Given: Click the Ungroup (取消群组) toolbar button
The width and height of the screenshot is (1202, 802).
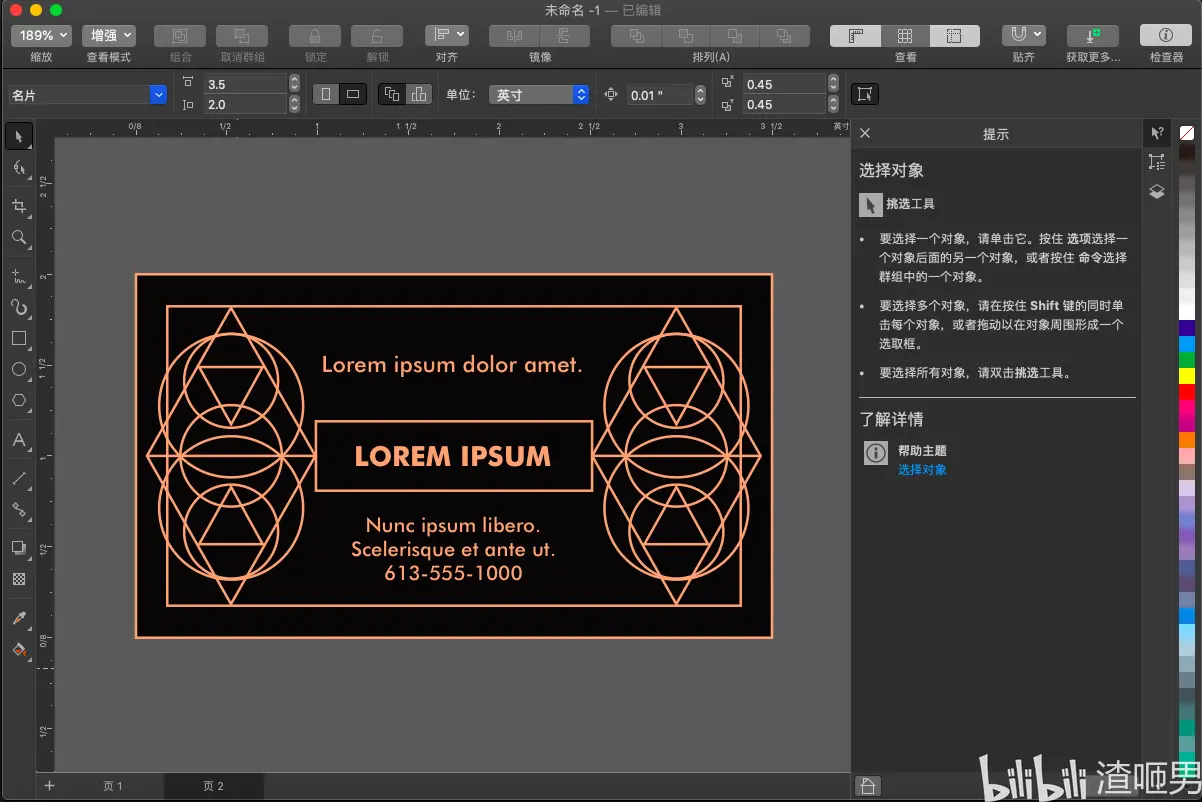Looking at the screenshot, I should click(x=242, y=35).
